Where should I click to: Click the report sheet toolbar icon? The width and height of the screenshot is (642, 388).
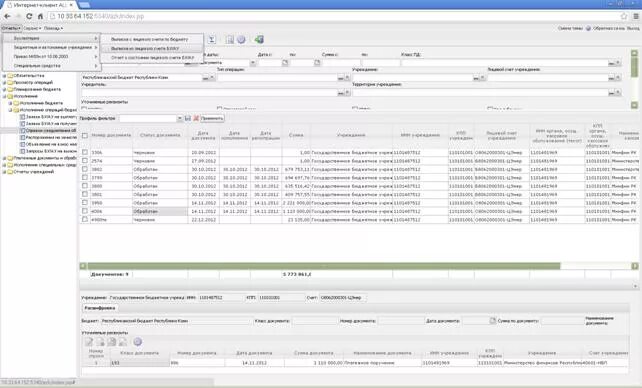(x=230, y=39)
